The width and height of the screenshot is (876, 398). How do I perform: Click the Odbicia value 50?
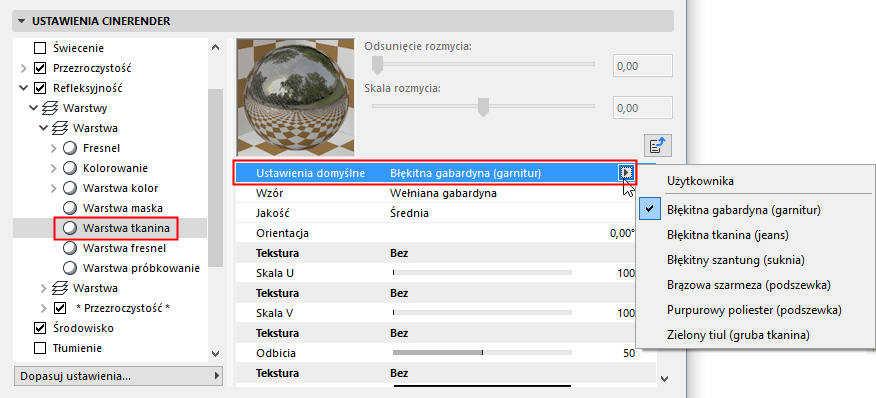(x=629, y=353)
